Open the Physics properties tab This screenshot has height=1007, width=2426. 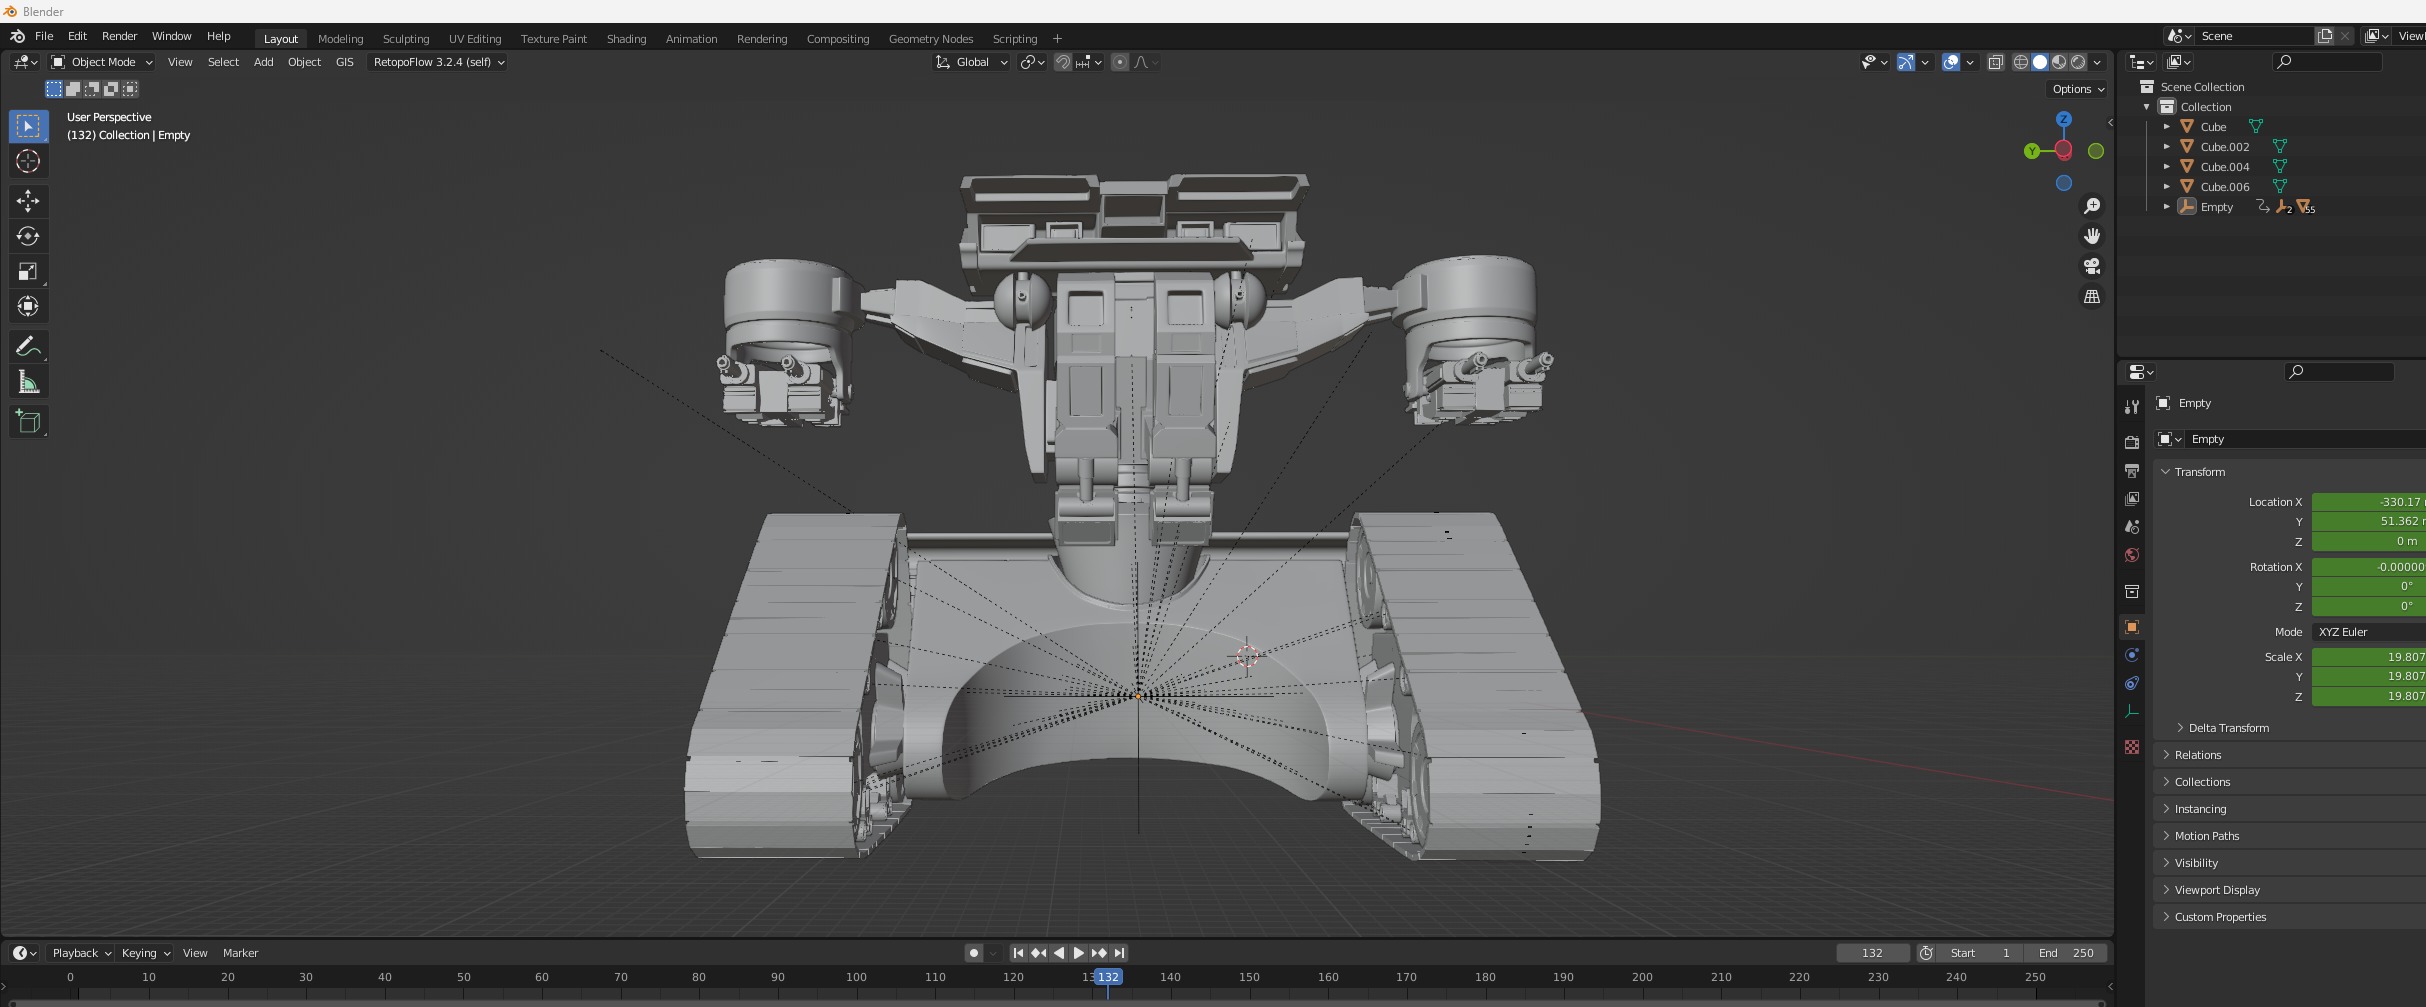2132,655
